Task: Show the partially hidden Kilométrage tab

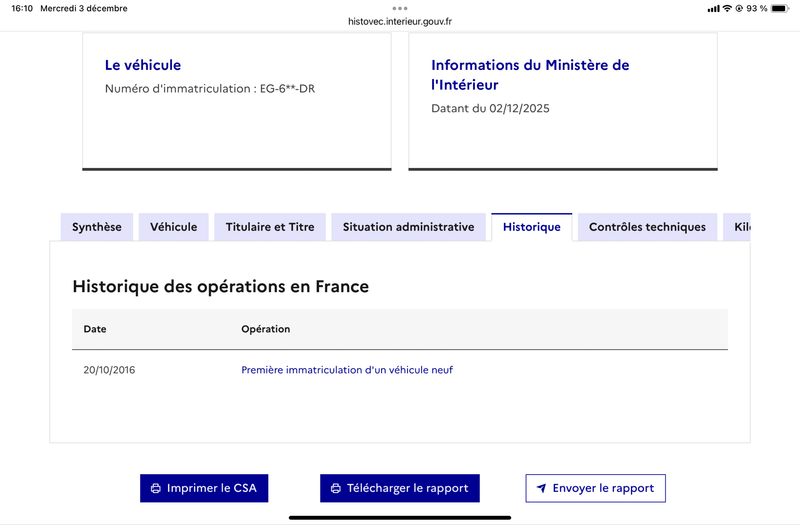Action: (739, 227)
